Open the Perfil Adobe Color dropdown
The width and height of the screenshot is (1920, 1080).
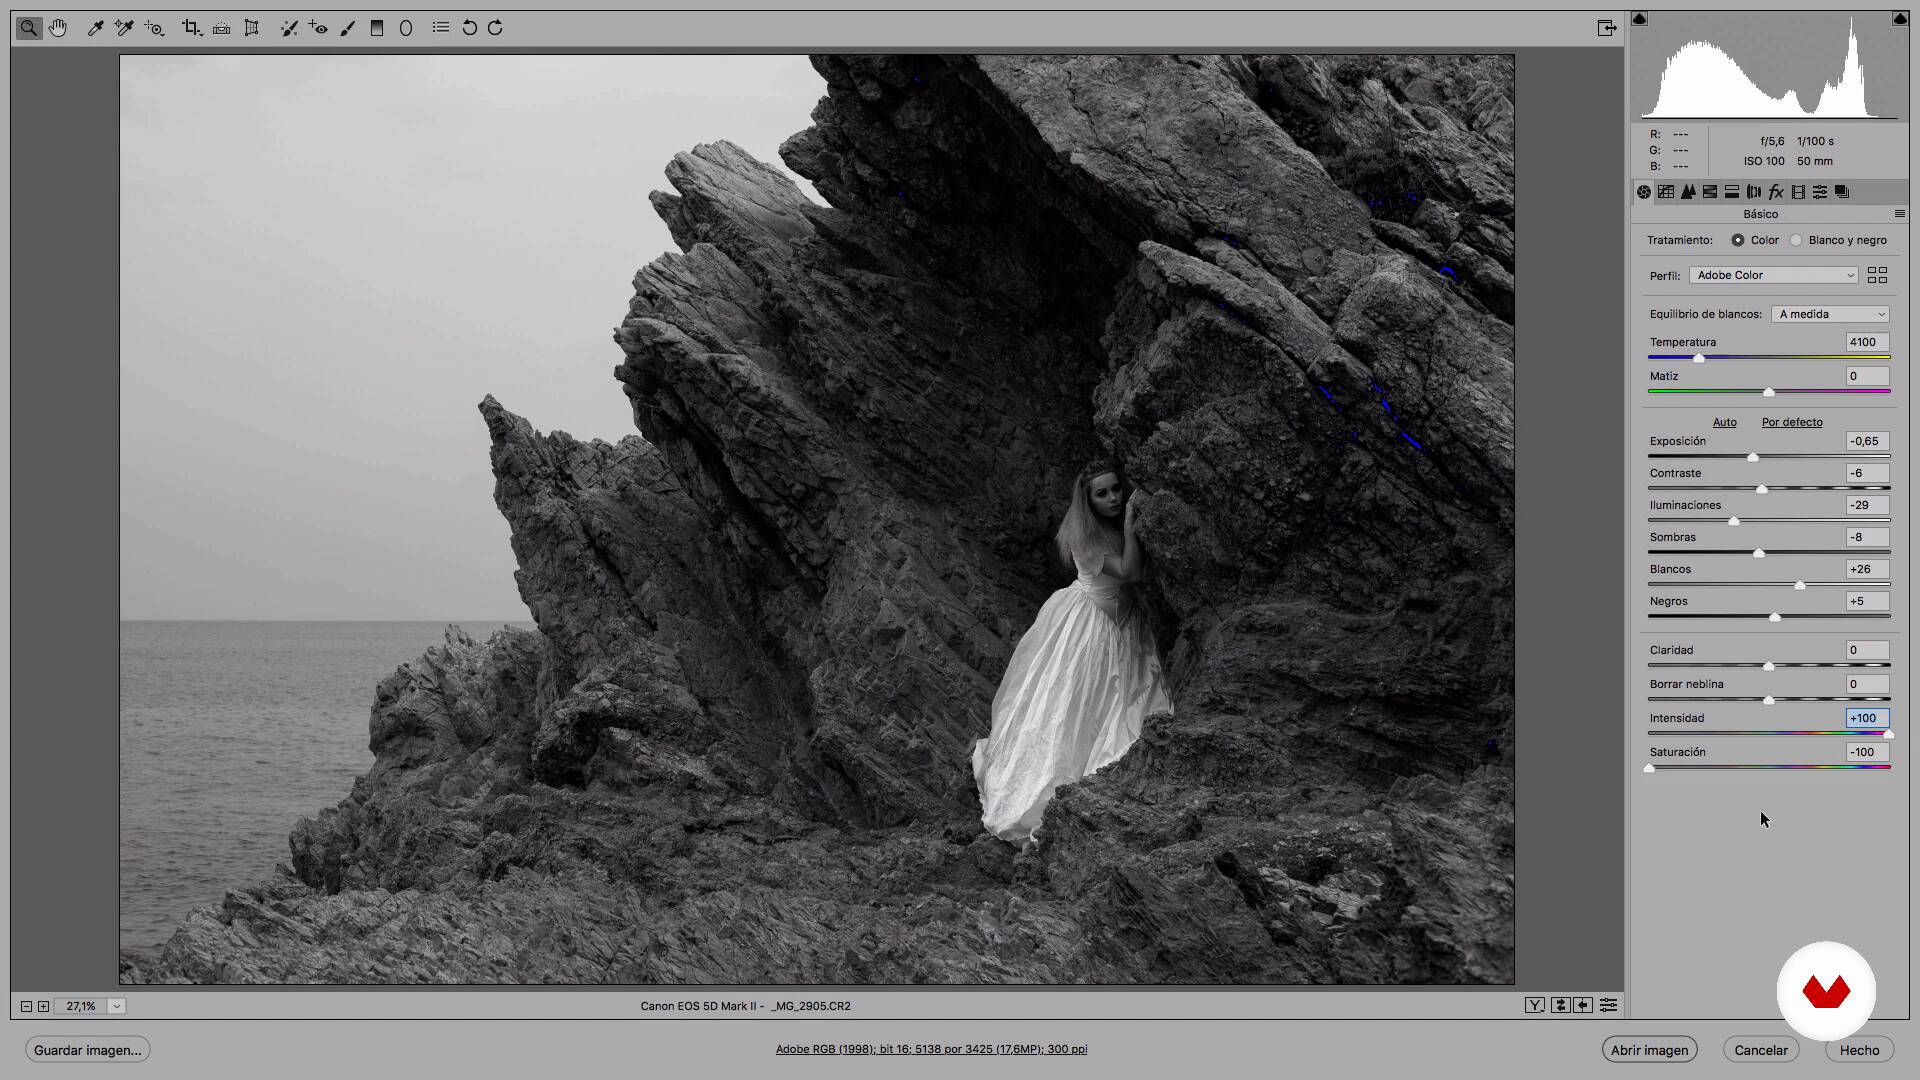point(1774,275)
